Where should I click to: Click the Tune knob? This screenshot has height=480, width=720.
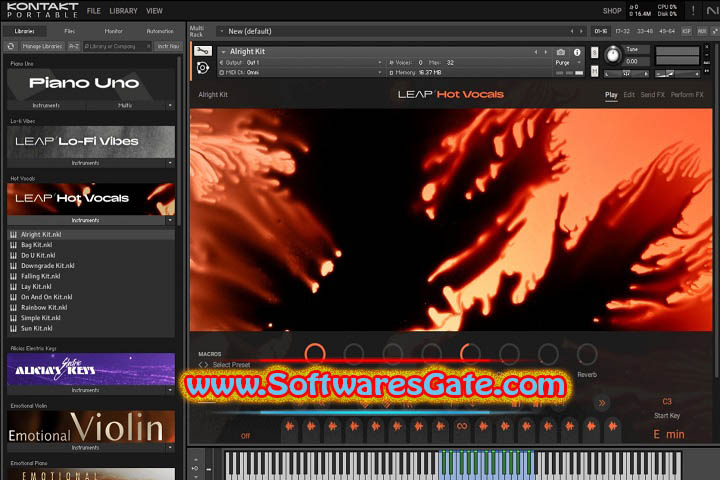[613, 55]
